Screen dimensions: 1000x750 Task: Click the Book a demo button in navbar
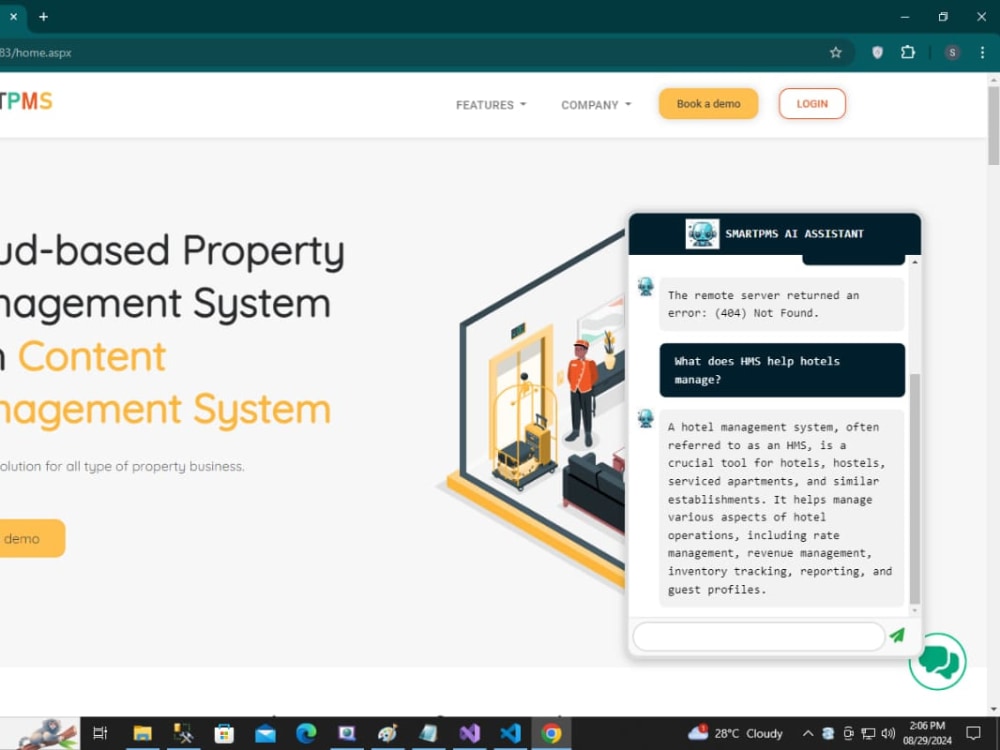tap(708, 103)
